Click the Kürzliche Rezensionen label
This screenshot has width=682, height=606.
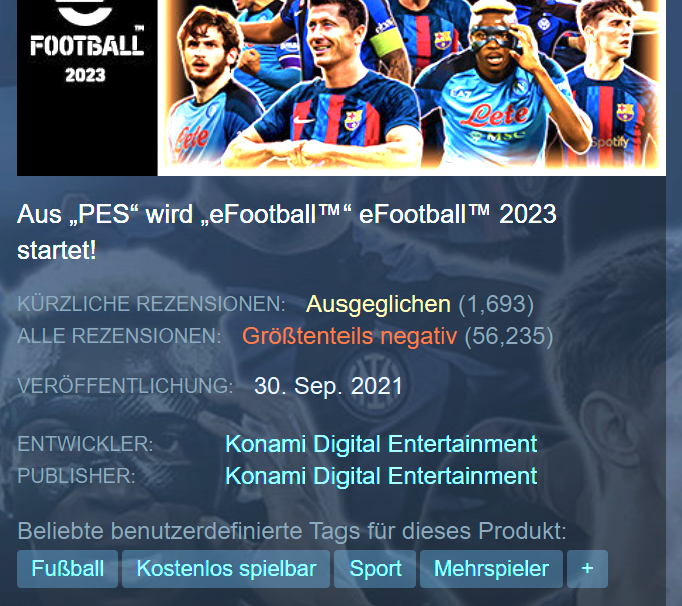point(151,304)
